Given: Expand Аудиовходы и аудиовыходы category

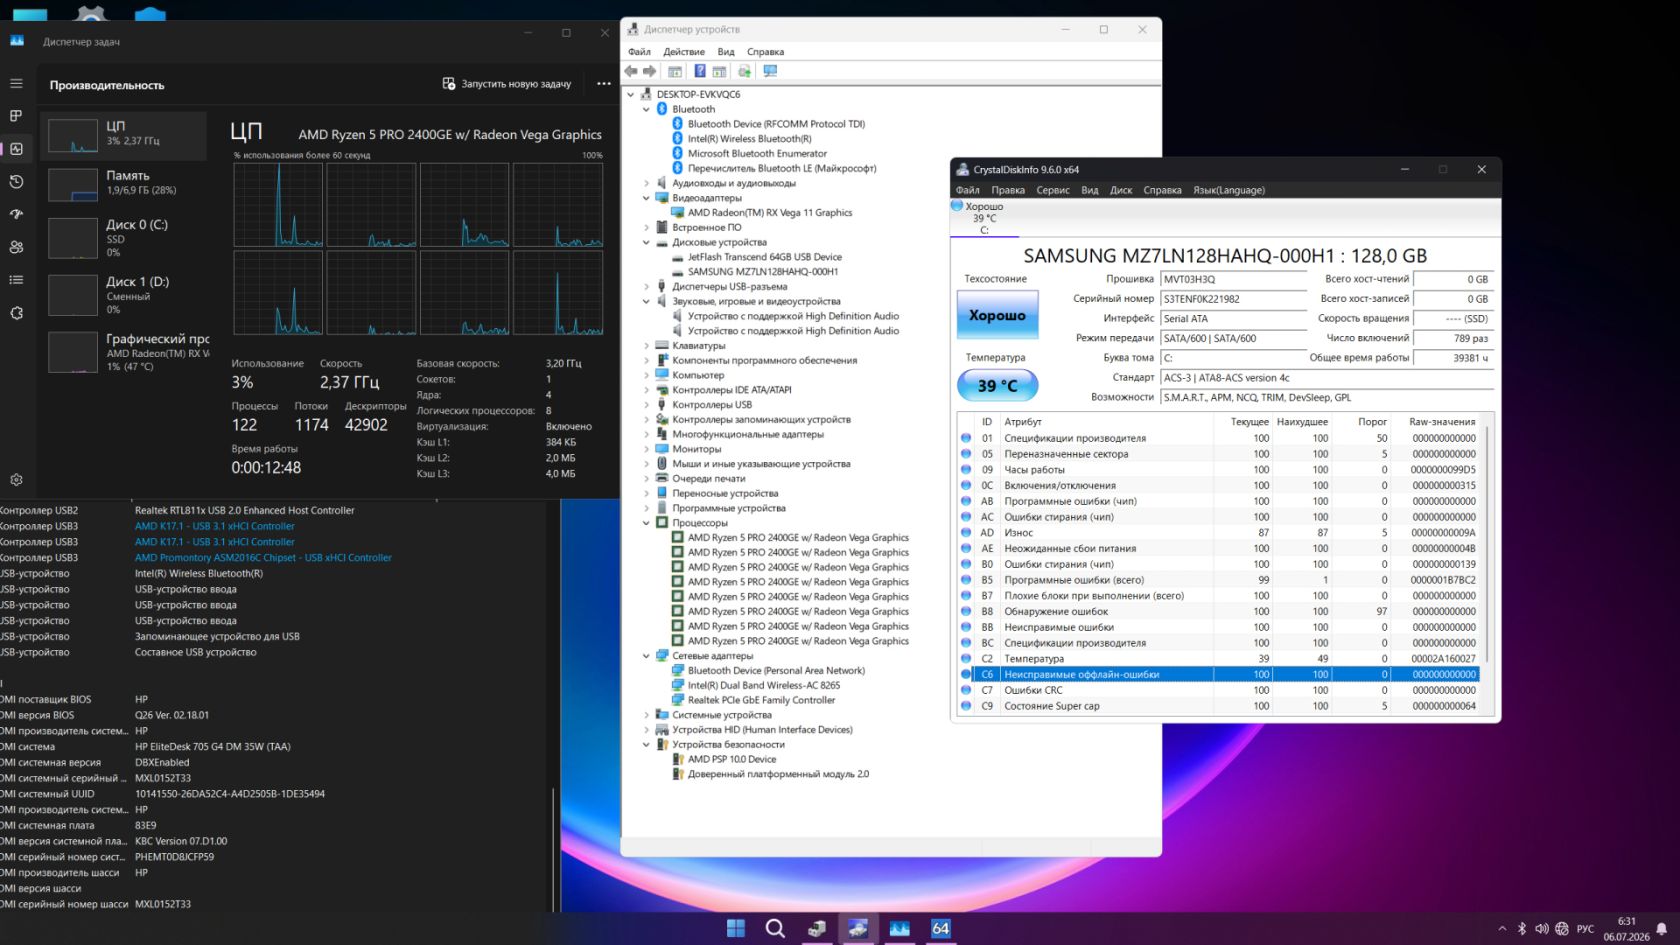Looking at the screenshot, I should pos(646,183).
